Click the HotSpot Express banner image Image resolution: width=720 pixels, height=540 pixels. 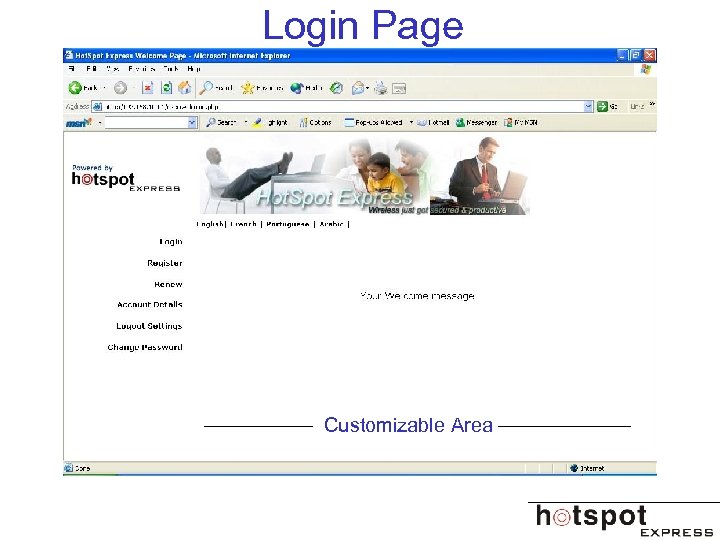point(365,176)
